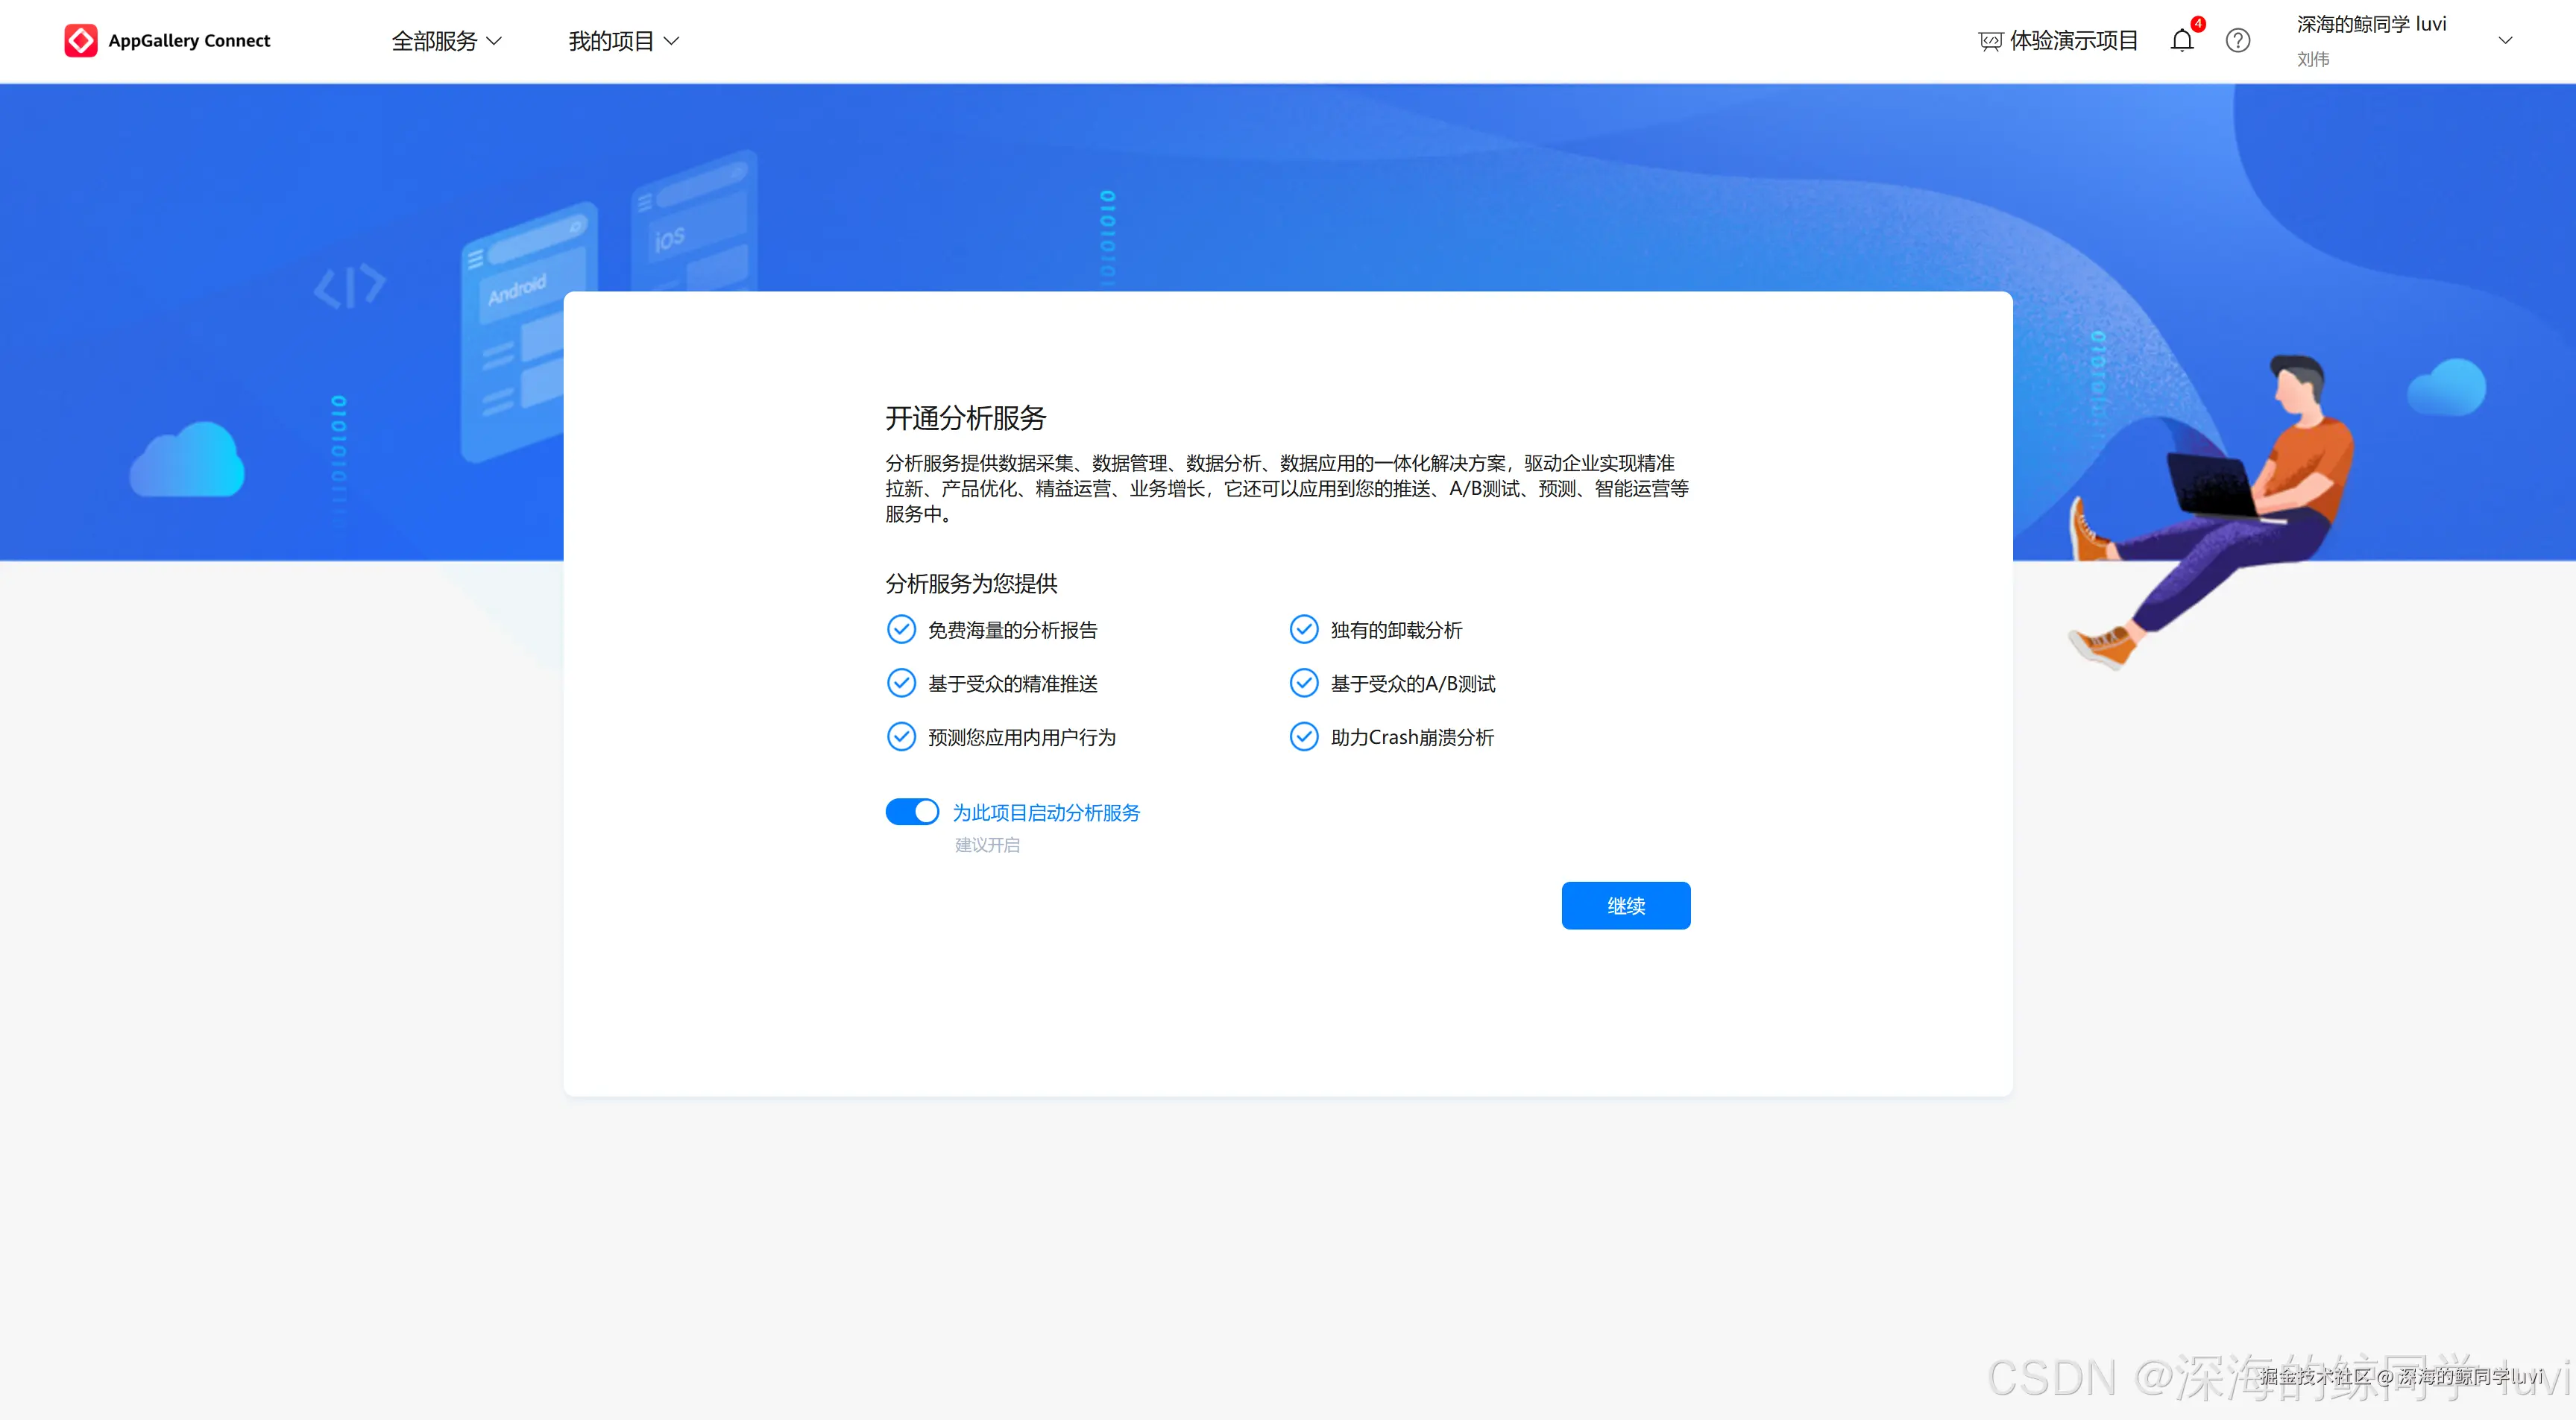Open the notification bell icon
The image size is (2576, 1420).
[x=2181, y=41]
